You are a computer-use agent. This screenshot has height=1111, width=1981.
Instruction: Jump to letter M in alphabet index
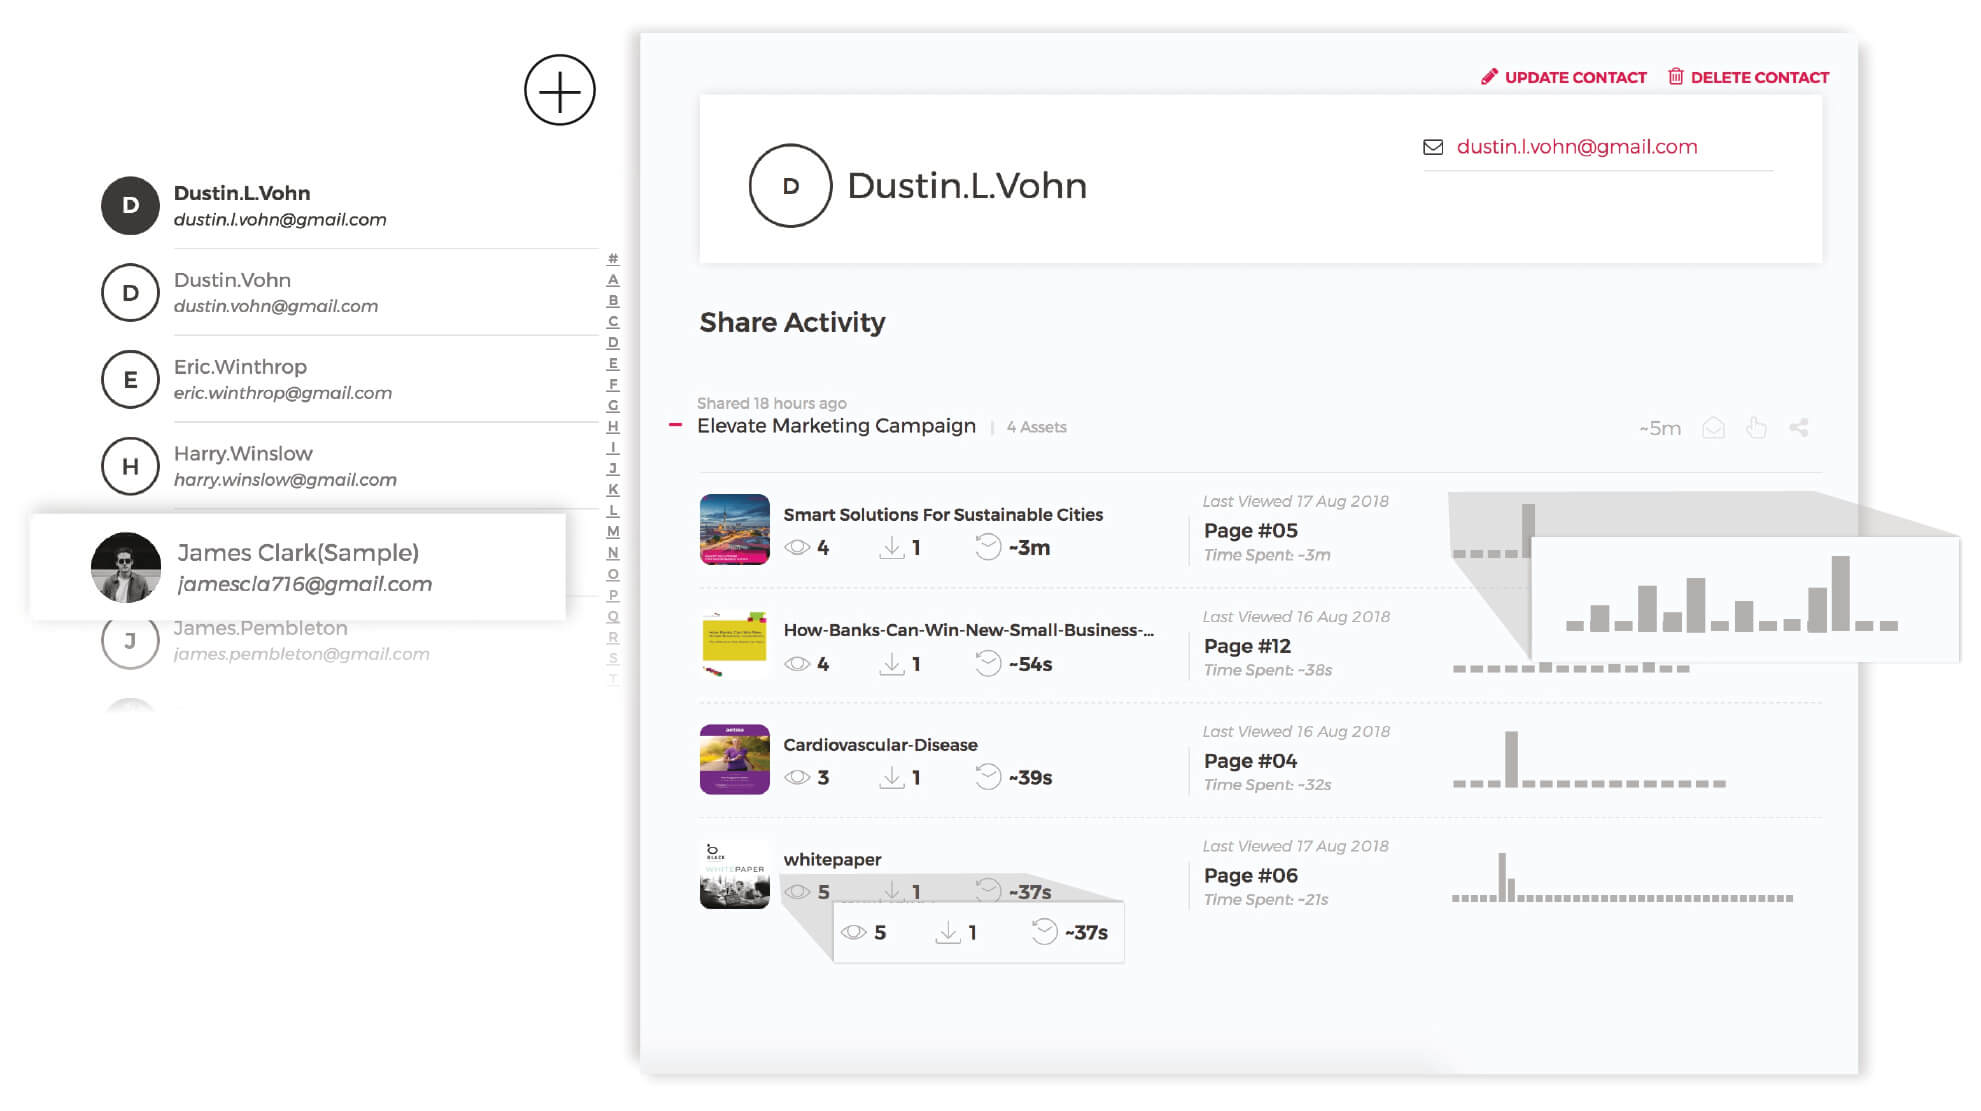coord(613,531)
